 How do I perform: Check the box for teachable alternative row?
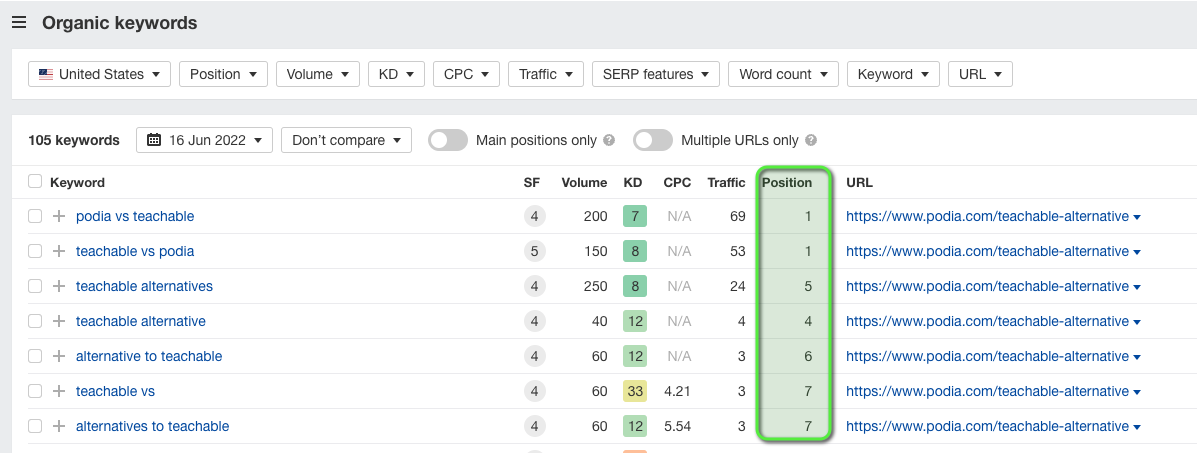point(34,322)
